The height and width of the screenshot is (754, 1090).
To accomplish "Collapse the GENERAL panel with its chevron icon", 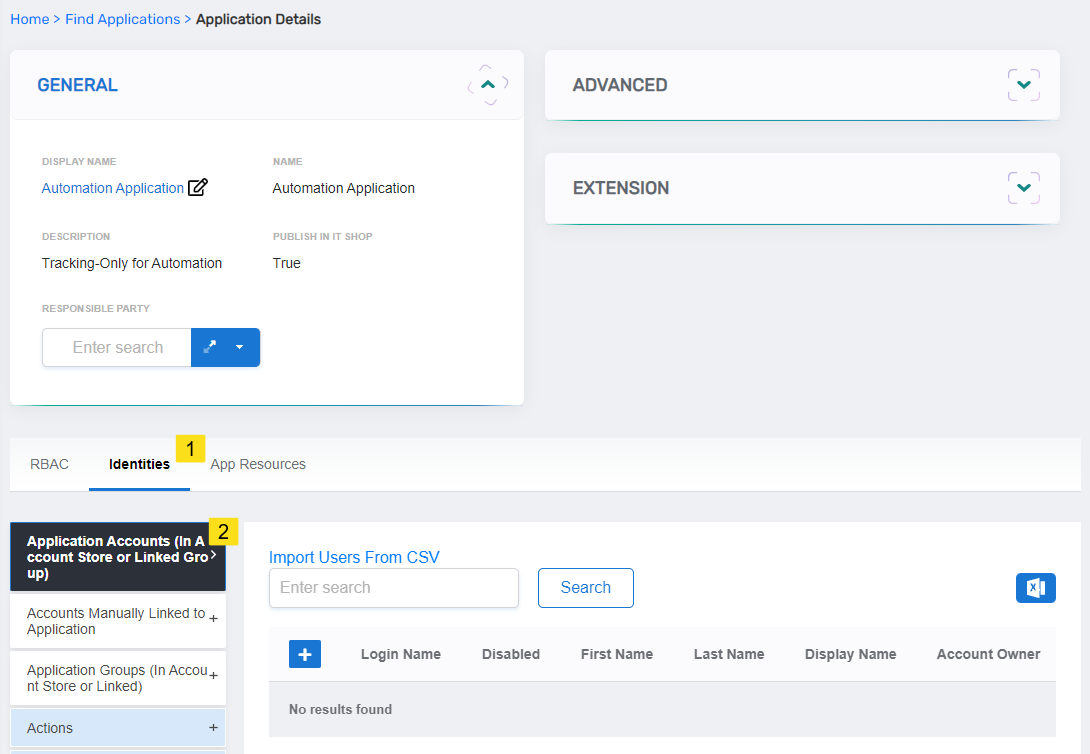I will click(487, 84).
